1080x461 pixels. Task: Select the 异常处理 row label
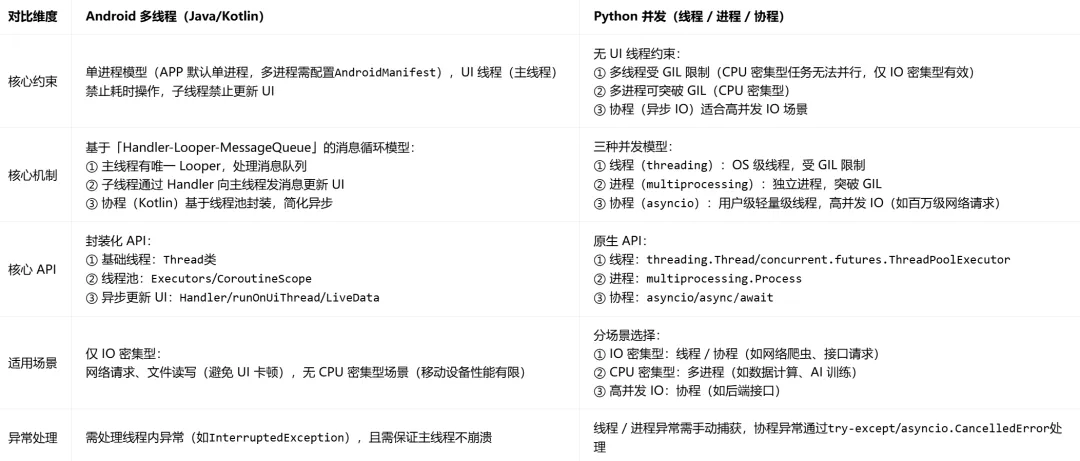[33, 437]
